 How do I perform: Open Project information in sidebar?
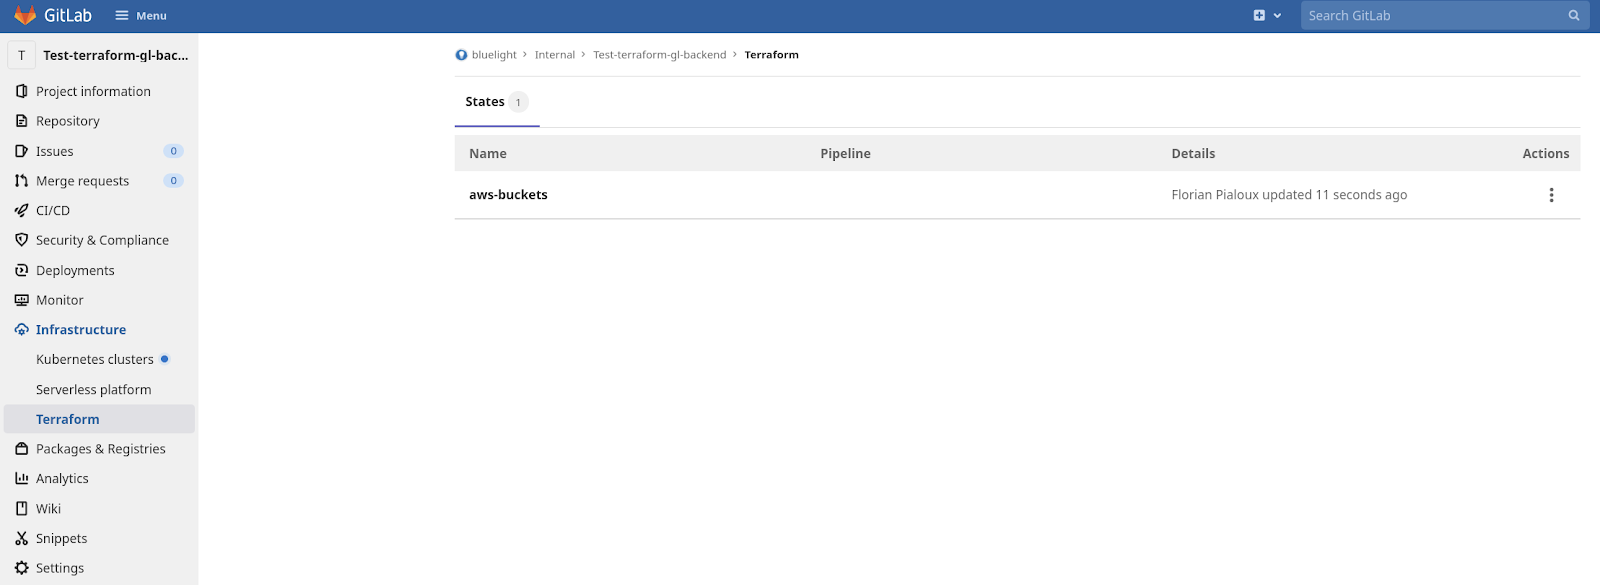click(x=93, y=91)
